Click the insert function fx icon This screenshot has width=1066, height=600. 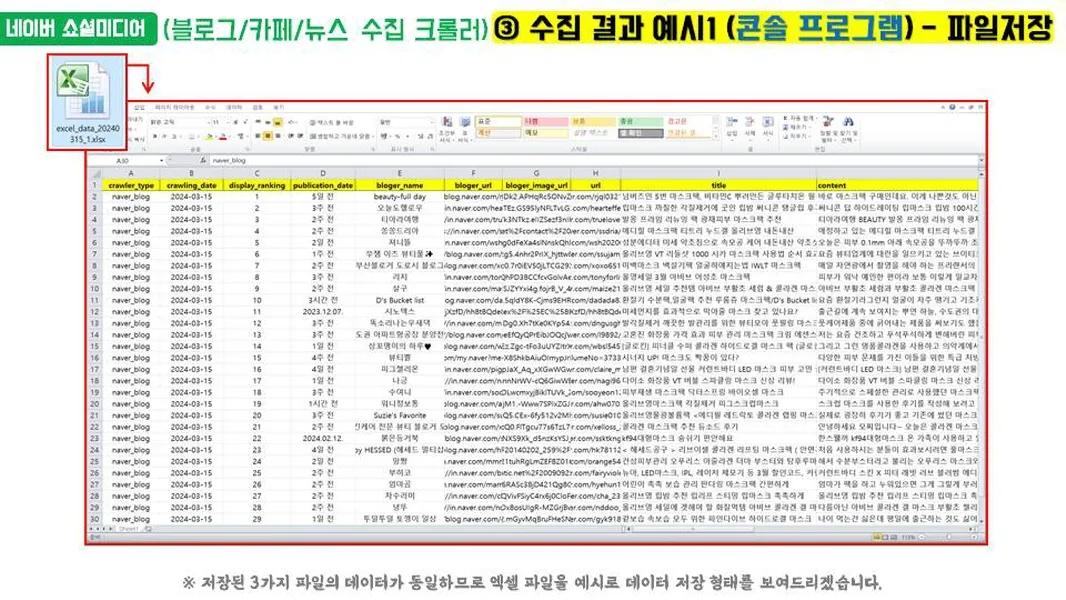point(203,160)
